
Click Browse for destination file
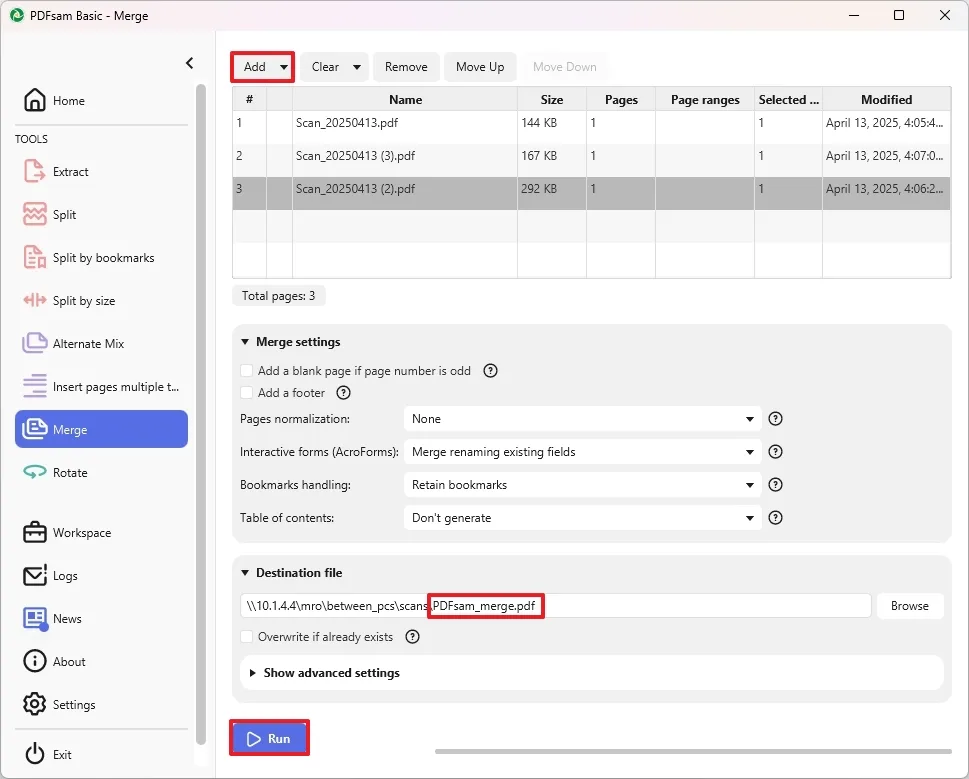coord(909,606)
